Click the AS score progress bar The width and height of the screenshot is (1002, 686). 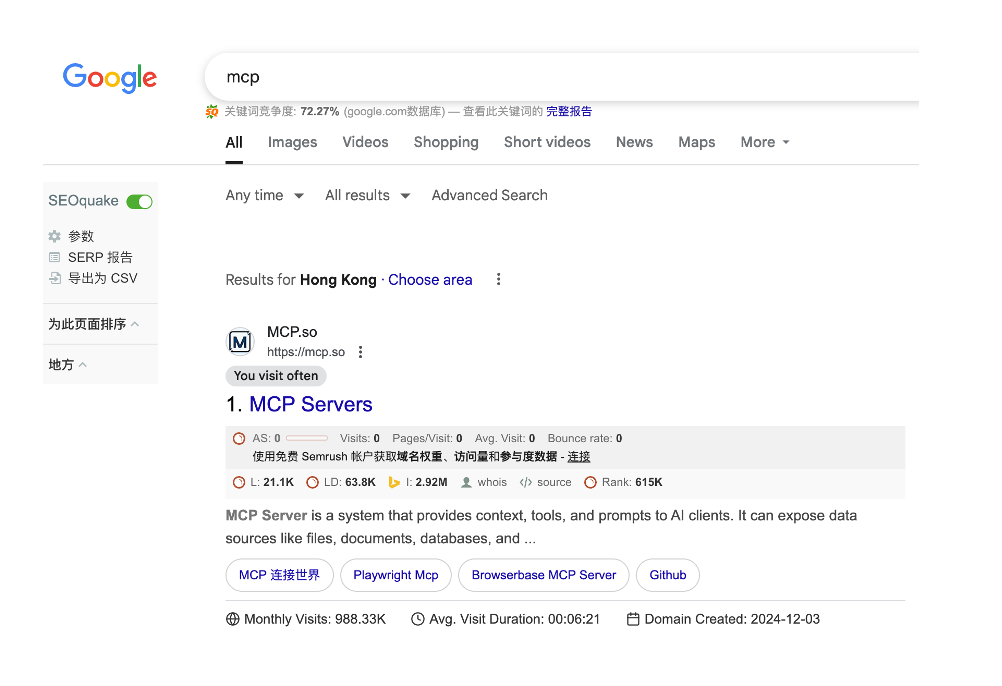(x=307, y=438)
